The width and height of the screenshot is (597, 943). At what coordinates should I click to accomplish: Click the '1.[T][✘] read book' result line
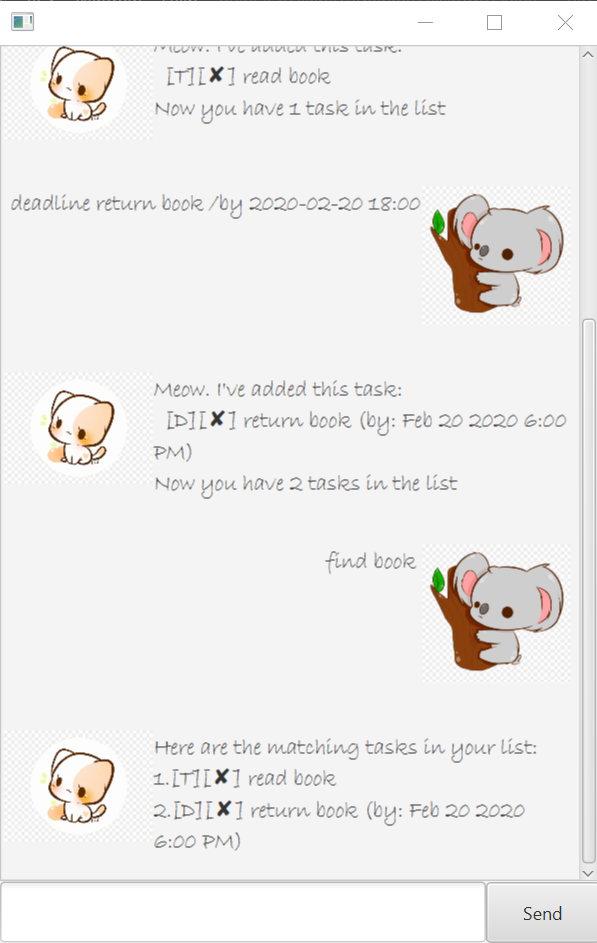point(244,778)
